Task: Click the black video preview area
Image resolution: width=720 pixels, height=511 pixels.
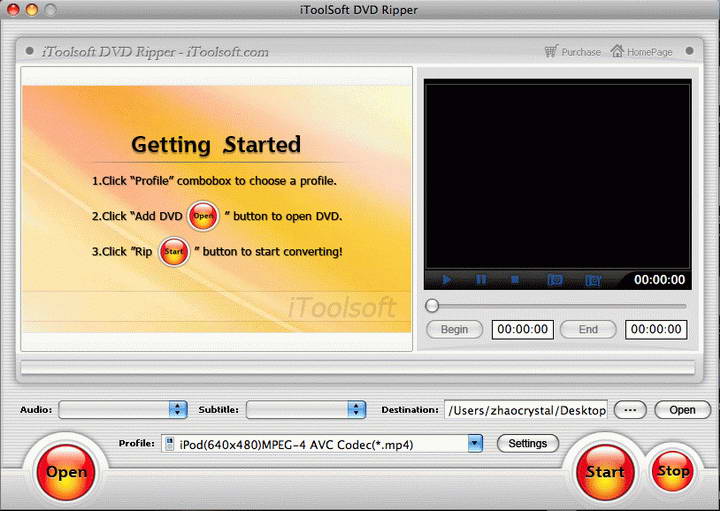Action: [x=557, y=176]
